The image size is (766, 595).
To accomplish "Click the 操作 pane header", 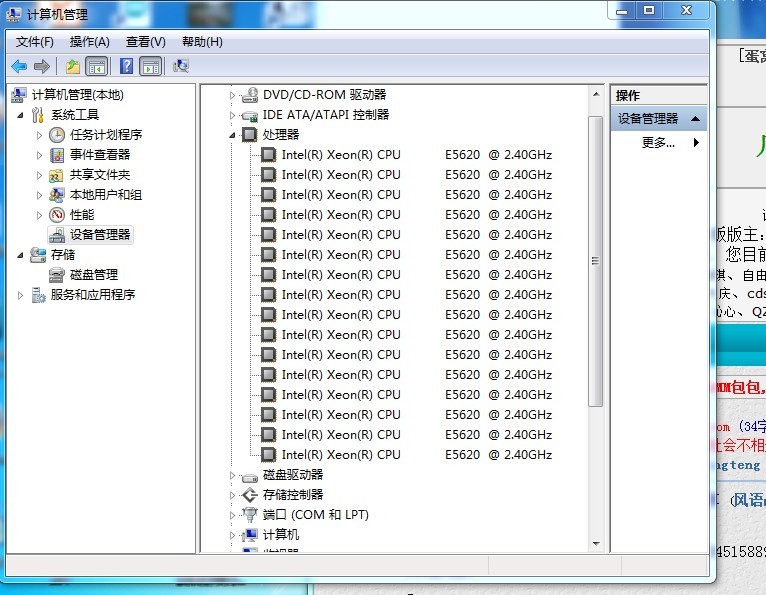I will (658, 95).
